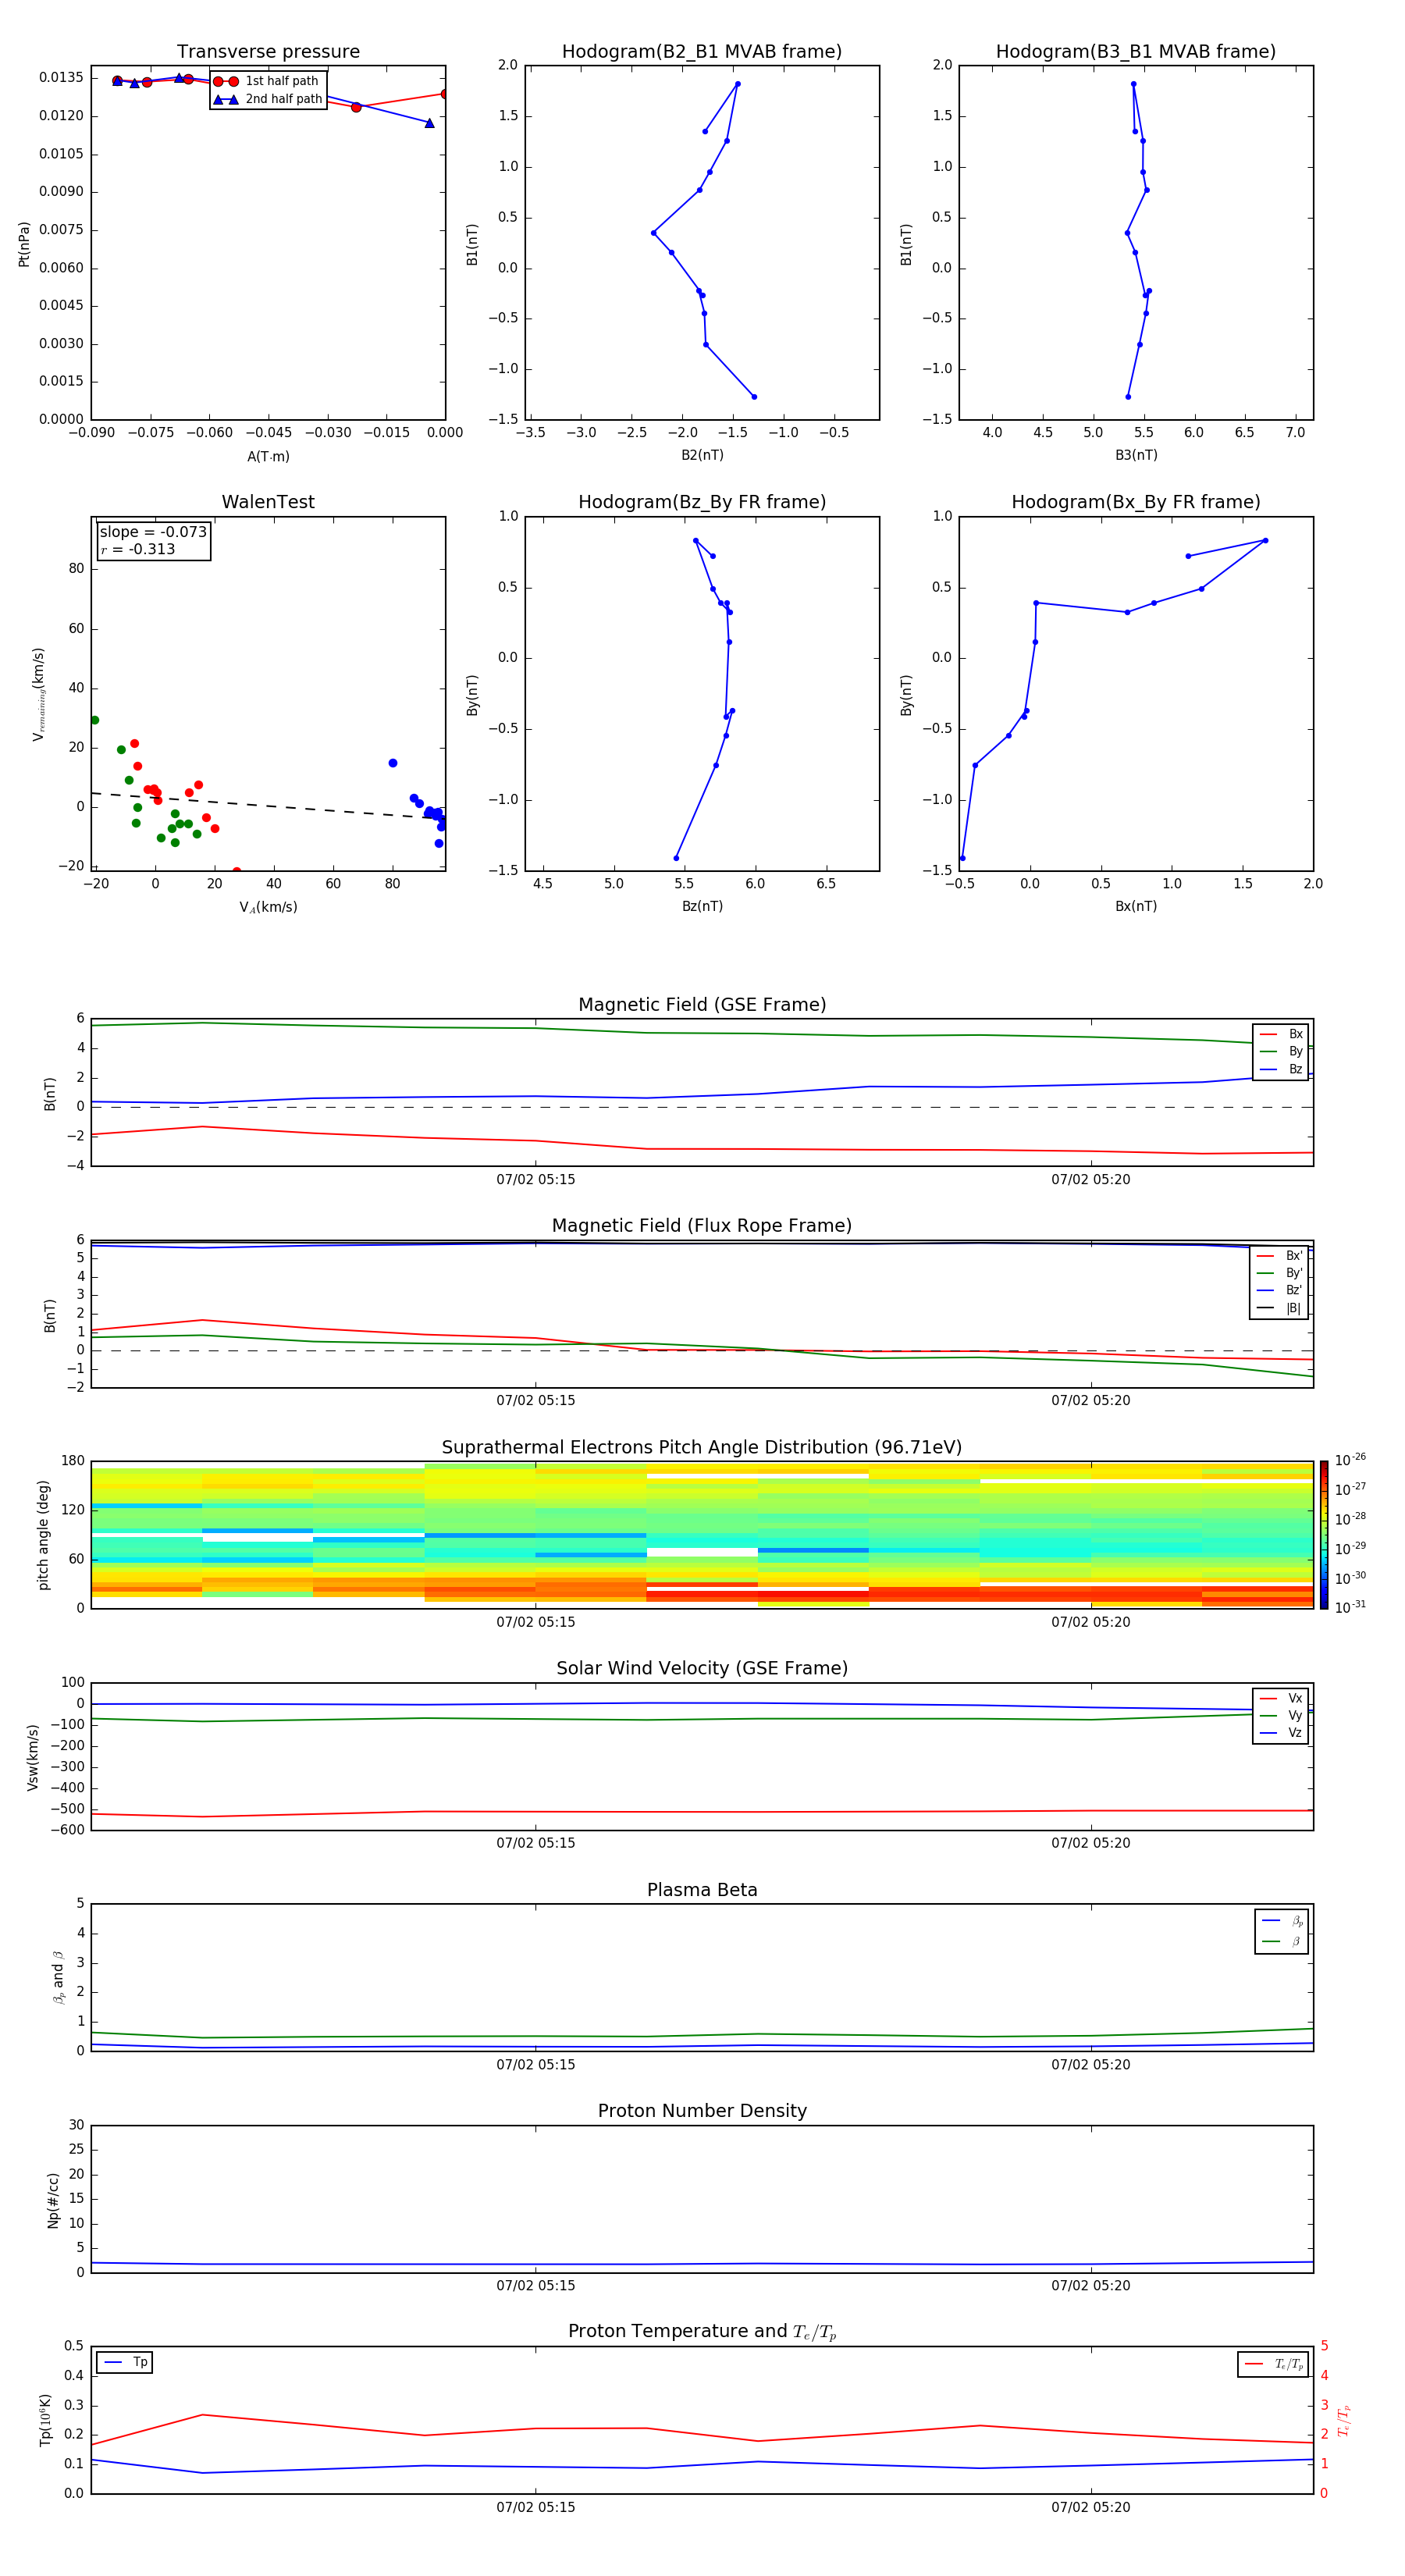Click the 'r = -0.313' annotation
Screen dimensions: 1405x2576
pyautogui.click(x=138, y=549)
